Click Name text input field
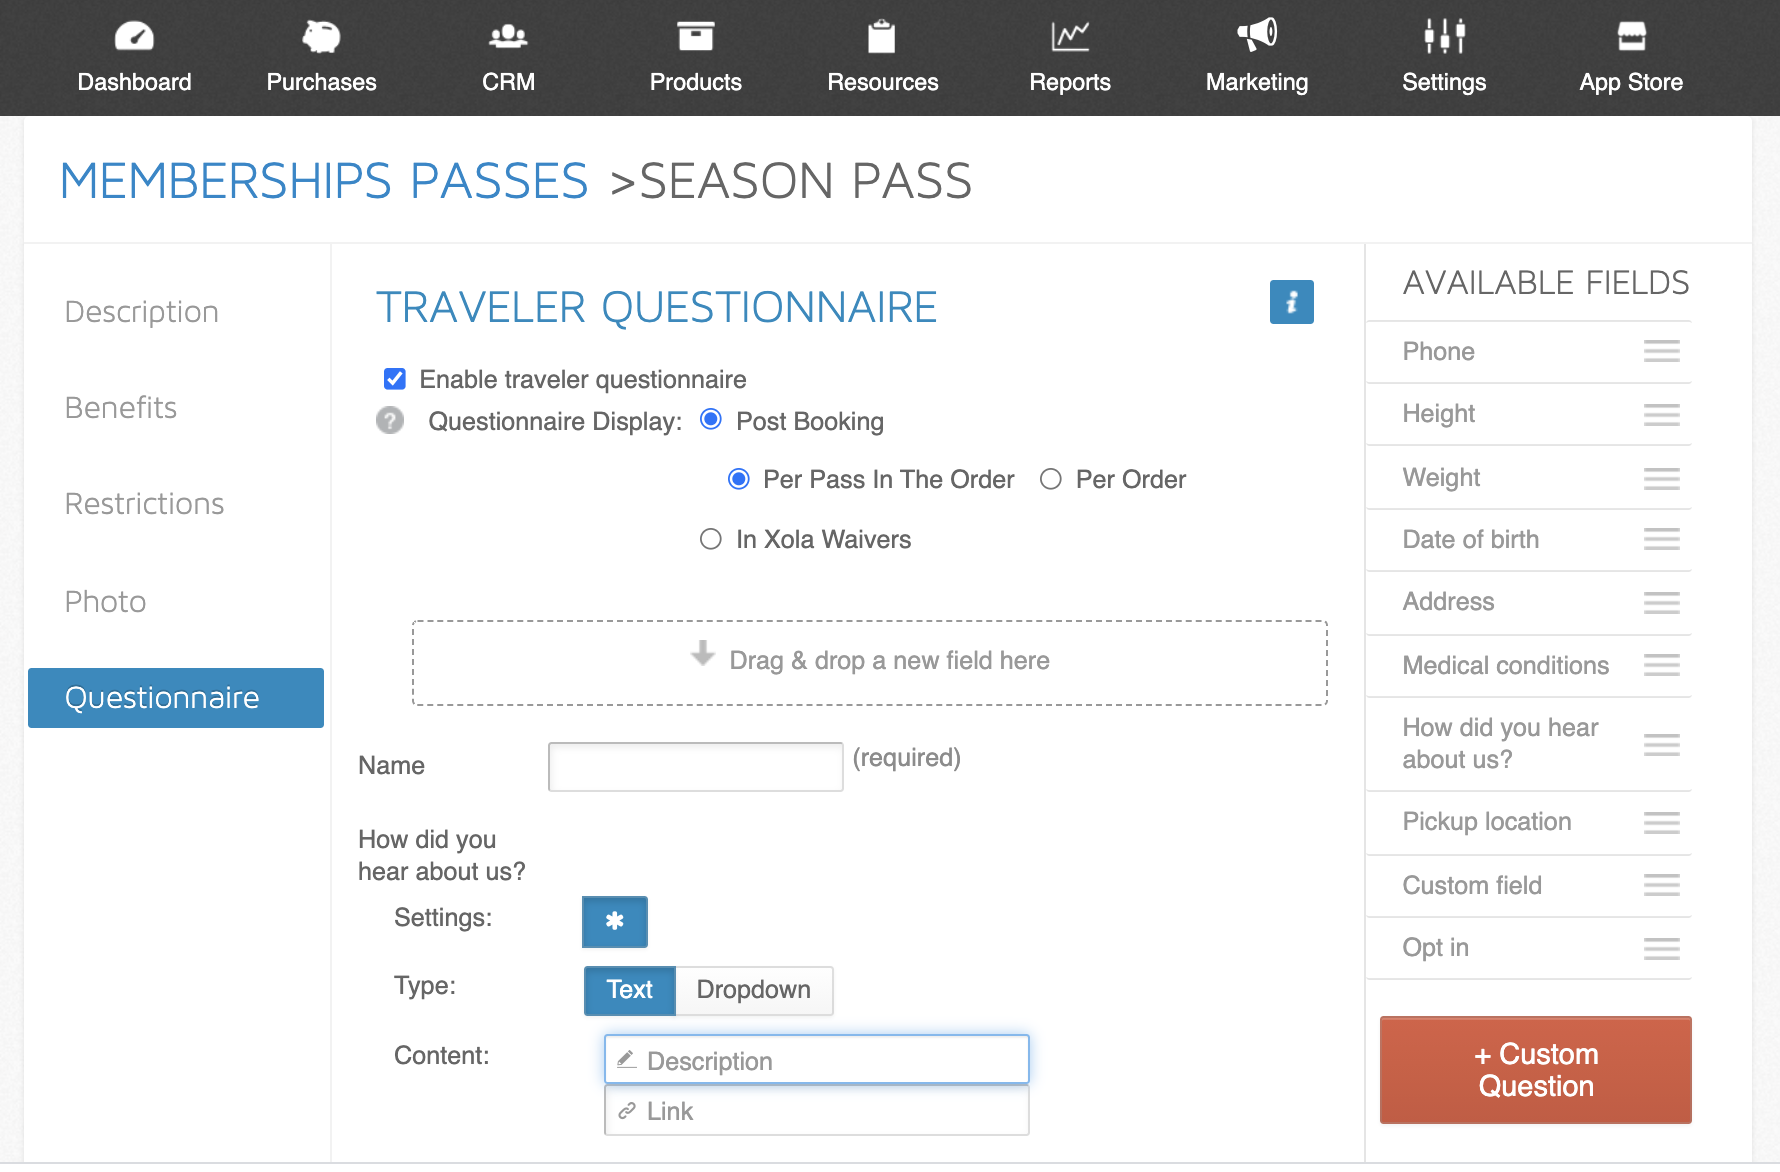The height and width of the screenshot is (1172, 1780). 695,766
